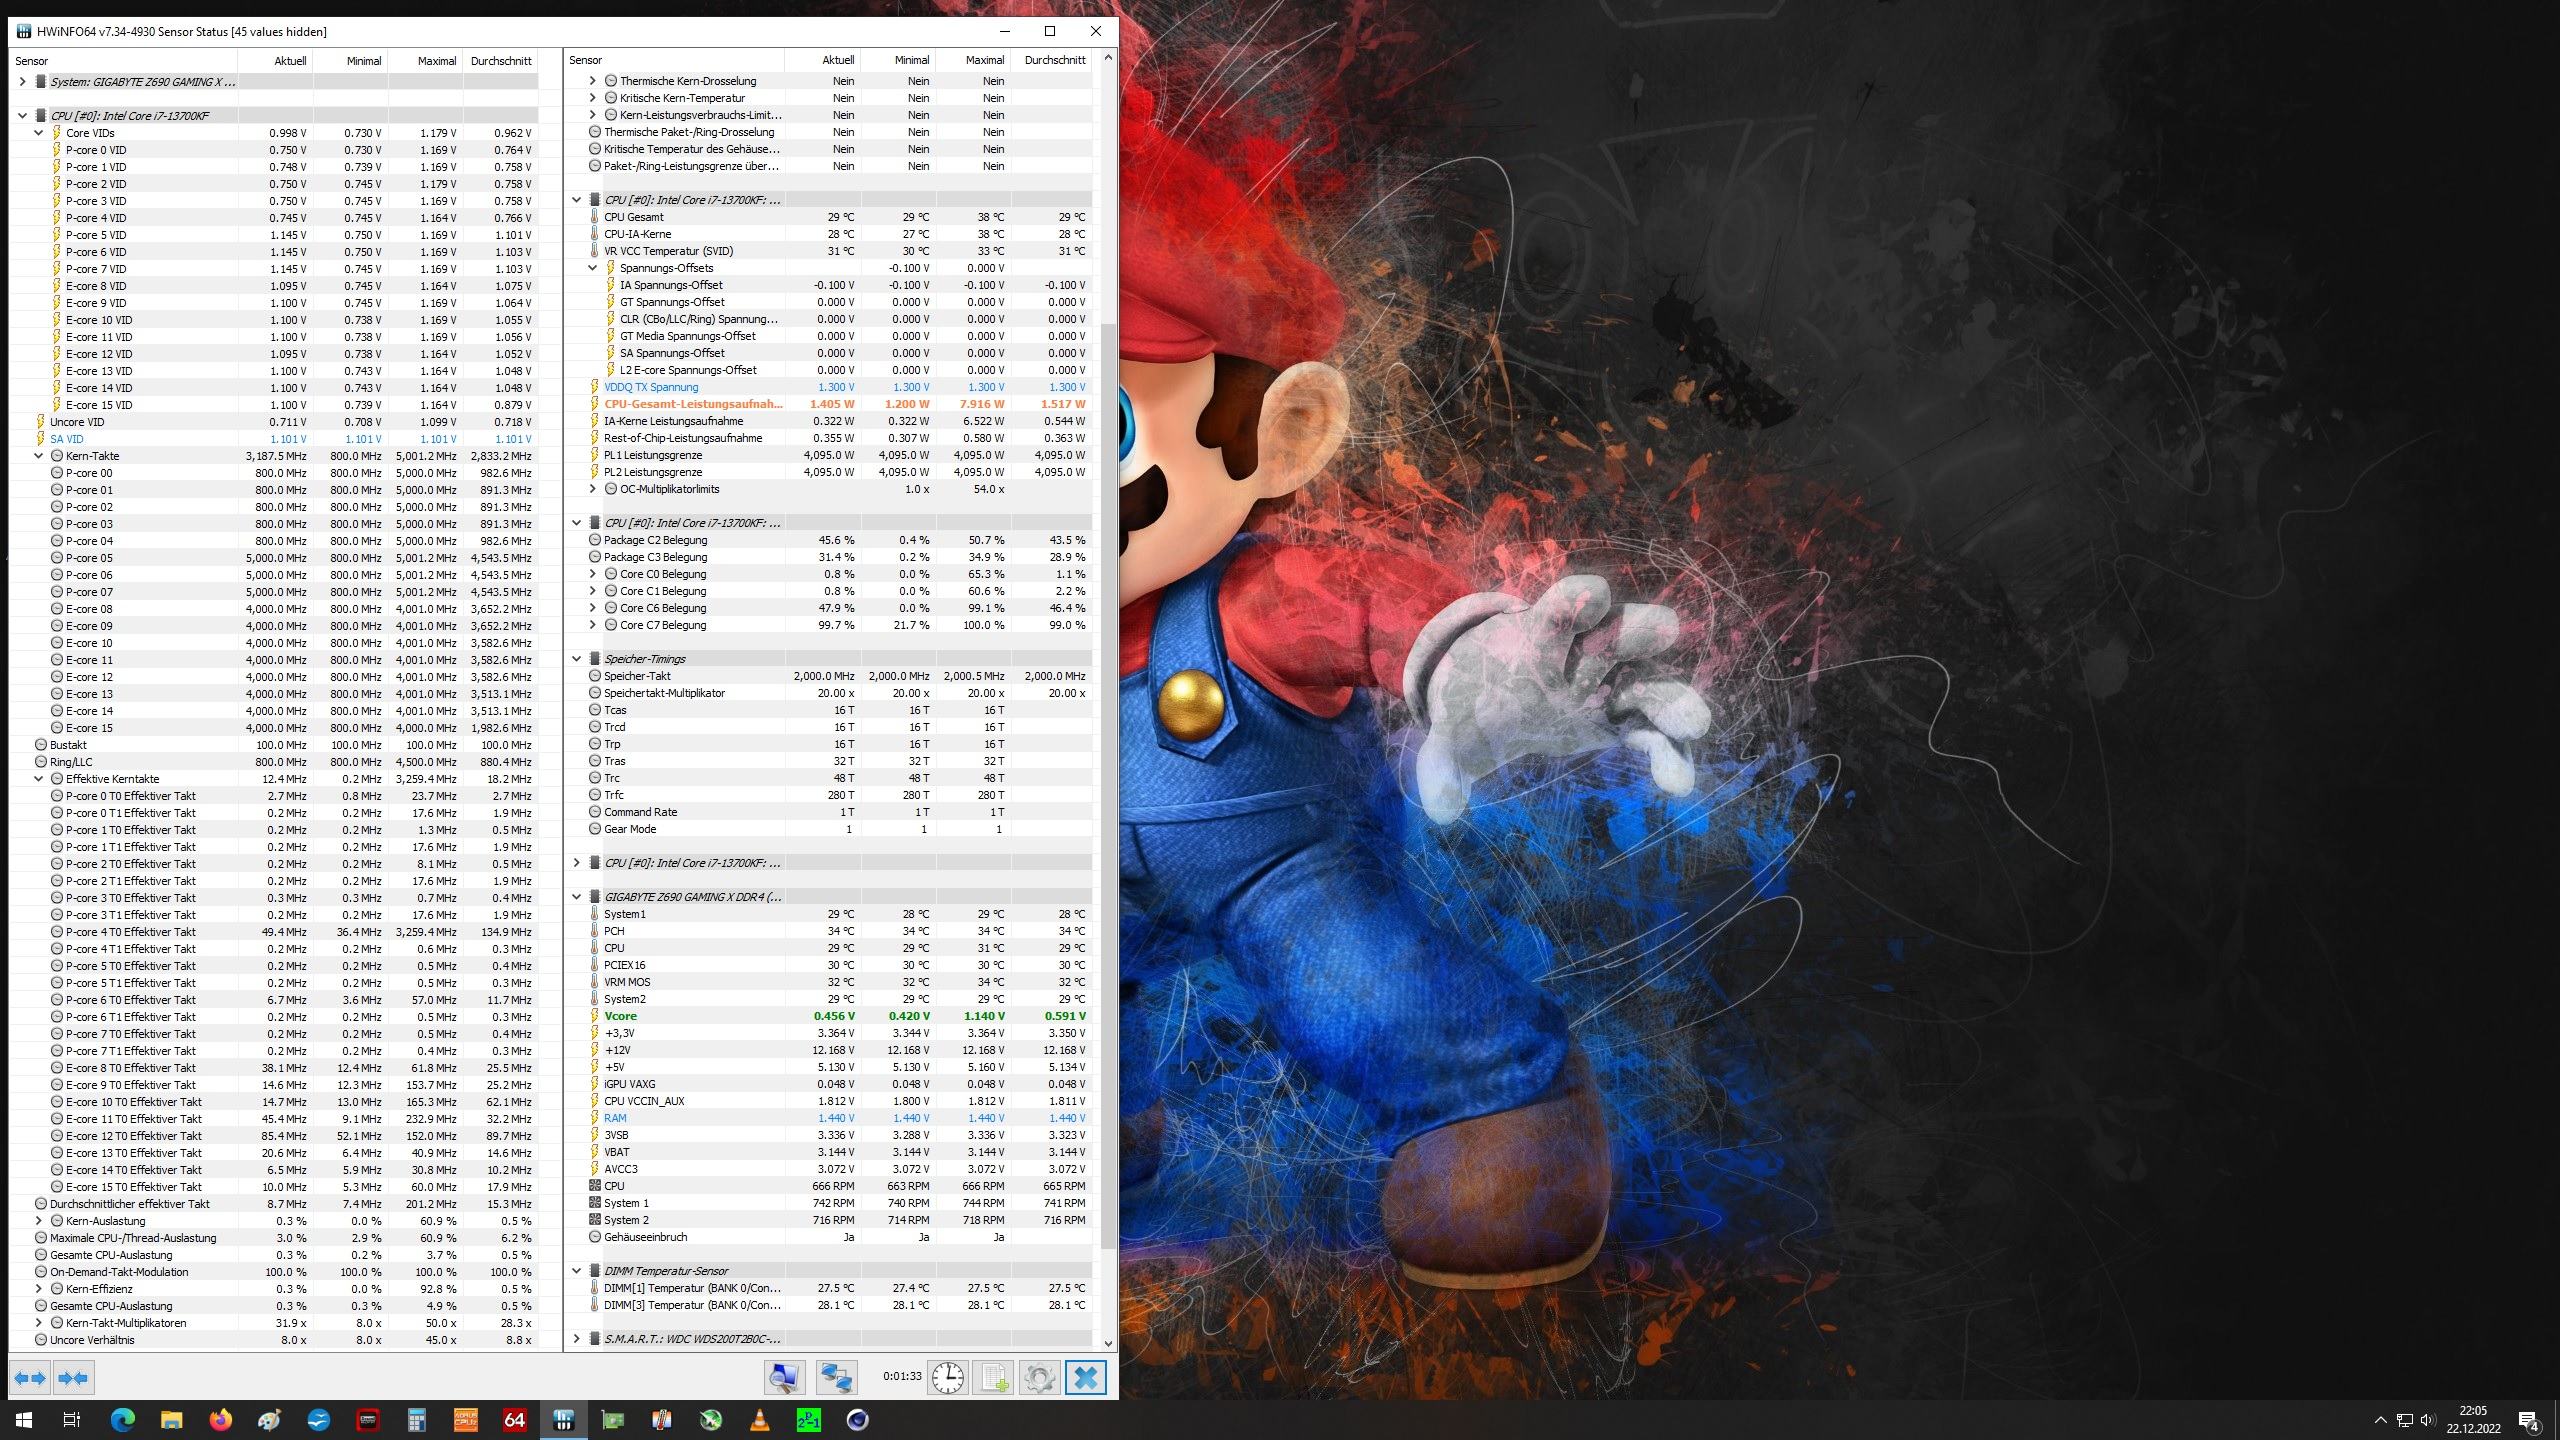The width and height of the screenshot is (2560, 1440).
Task: Click the volume speaker tray icon
Action: (2428, 1420)
